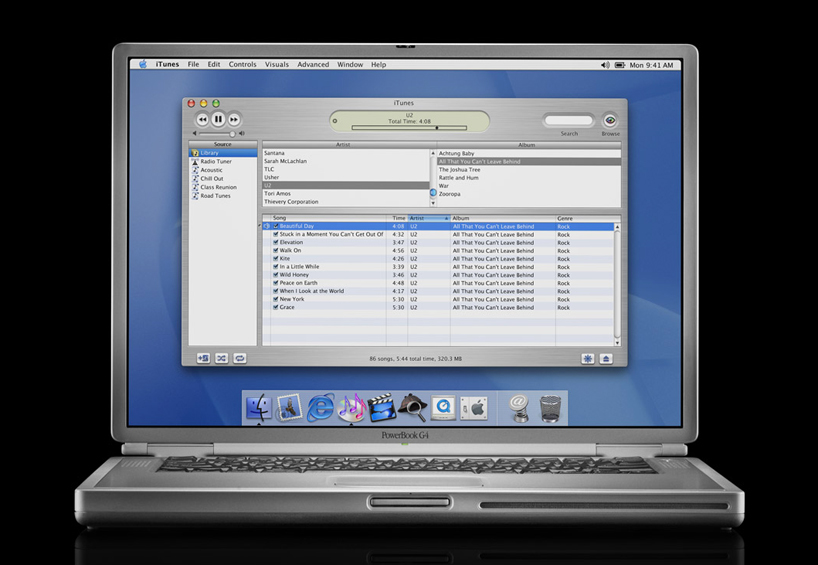818x565 pixels.
Task: Launch Internet Explorer from the Dock
Action: [320, 407]
